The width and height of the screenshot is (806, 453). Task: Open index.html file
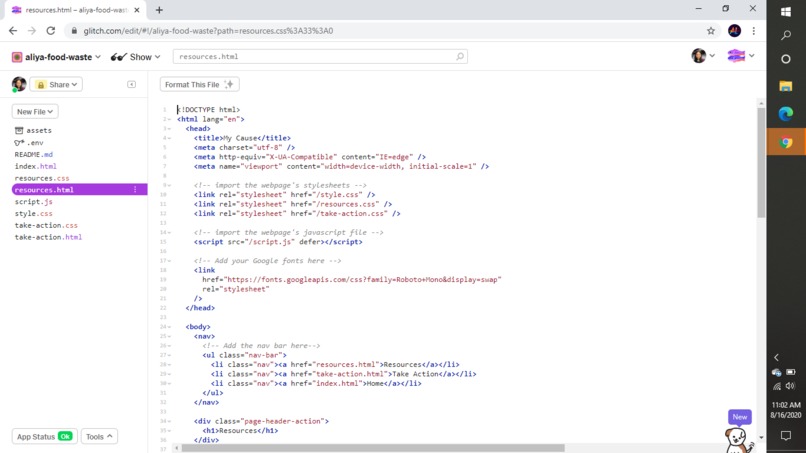click(35, 166)
